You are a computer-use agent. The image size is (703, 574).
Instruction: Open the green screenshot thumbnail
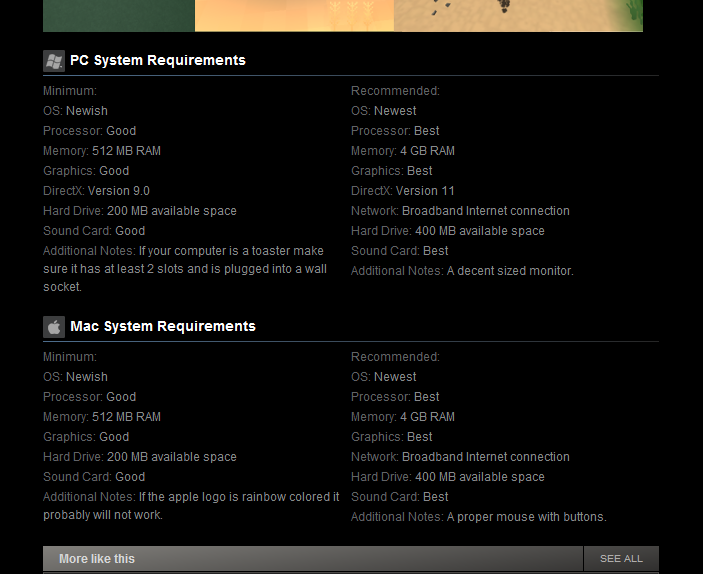(x=118, y=15)
